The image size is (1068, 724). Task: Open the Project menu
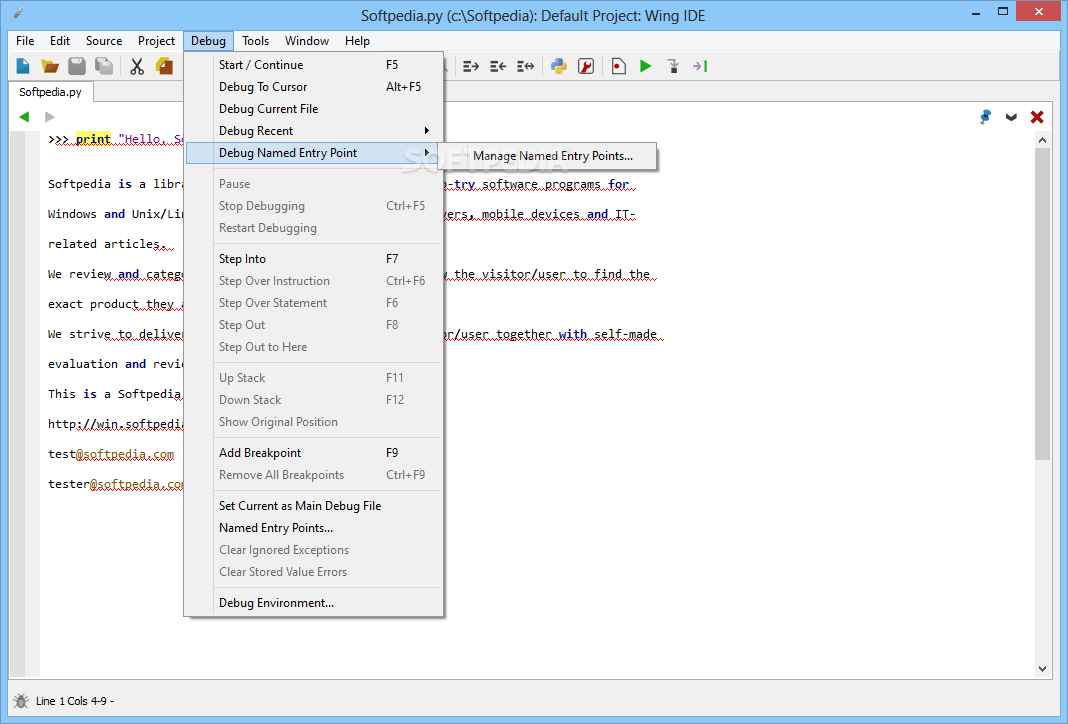click(x=156, y=41)
